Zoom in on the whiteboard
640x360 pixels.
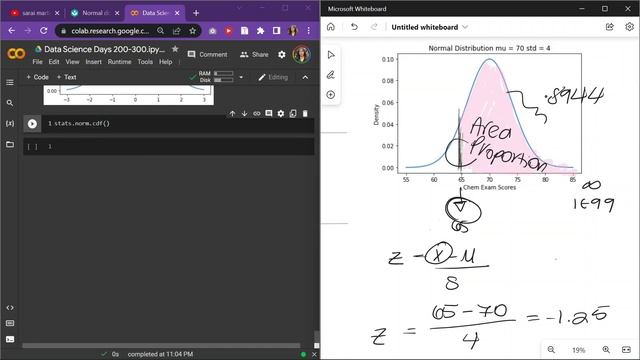pos(606,350)
